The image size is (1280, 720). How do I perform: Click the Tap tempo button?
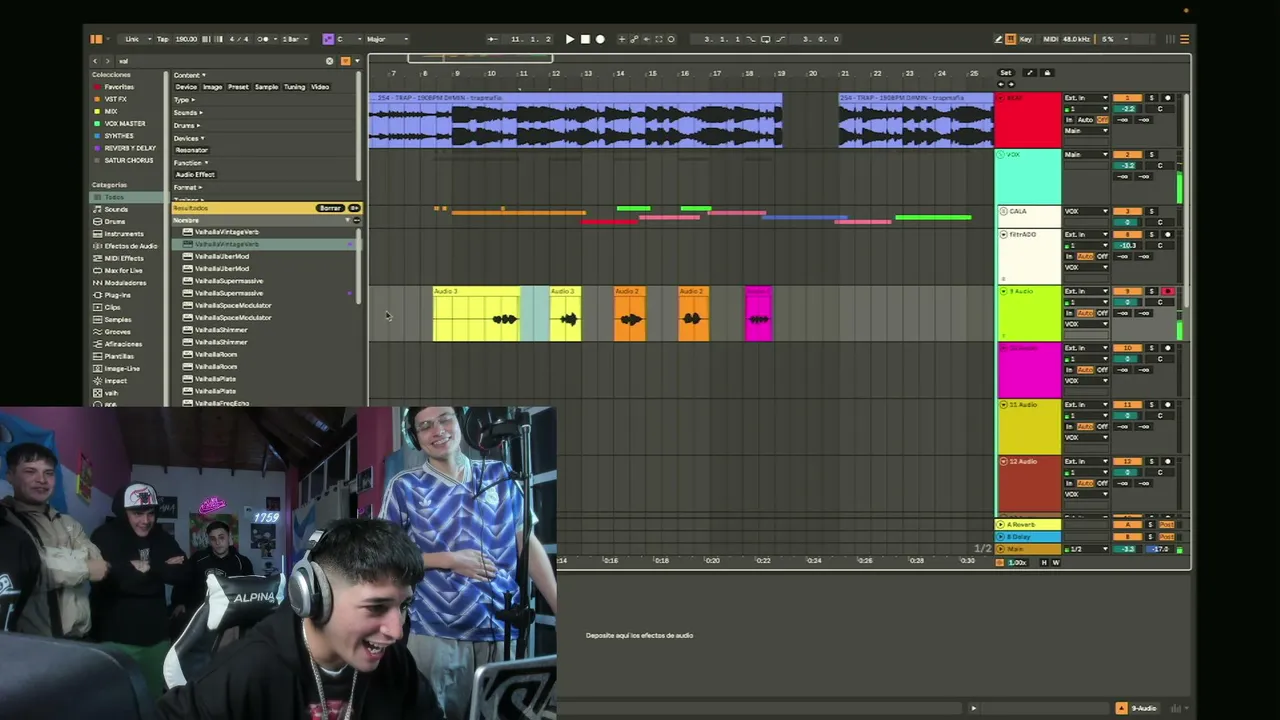pyautogui.click(x=162, y=39)
